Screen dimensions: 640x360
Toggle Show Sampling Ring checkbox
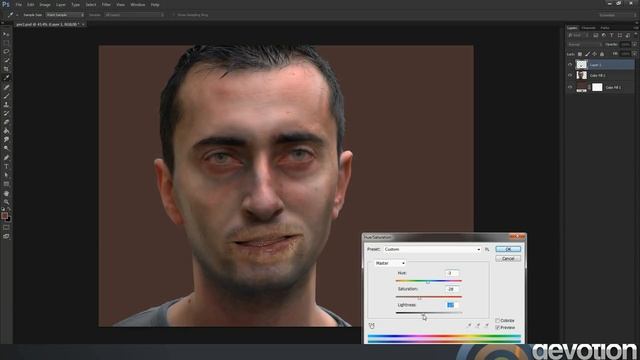(173, 15)
